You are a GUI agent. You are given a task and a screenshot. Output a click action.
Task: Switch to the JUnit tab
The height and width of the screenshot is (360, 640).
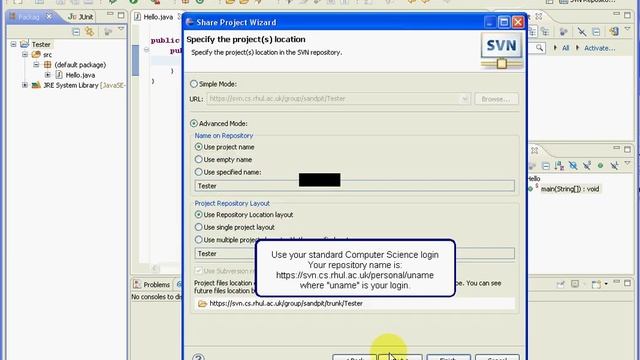click(x=81, y=17)
